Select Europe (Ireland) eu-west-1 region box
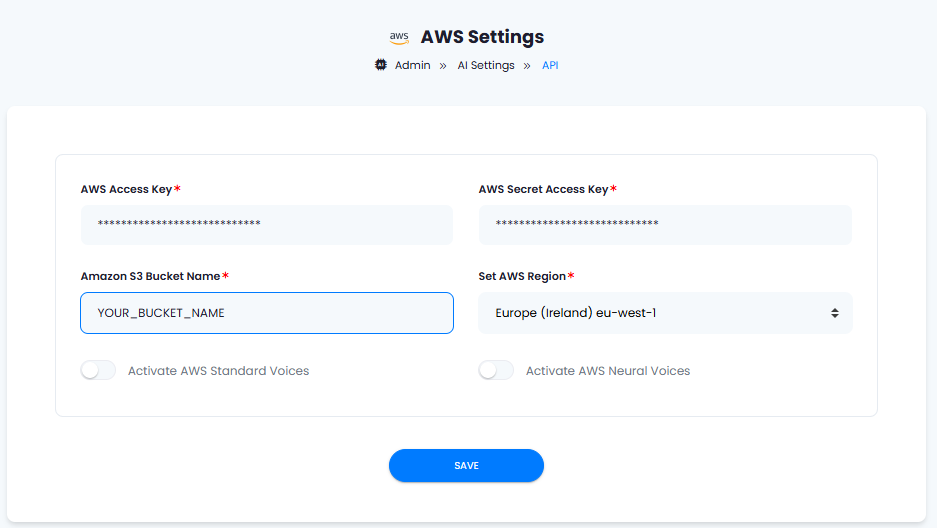937x528 pixels. pyautogui.click(x=665, y=313)
